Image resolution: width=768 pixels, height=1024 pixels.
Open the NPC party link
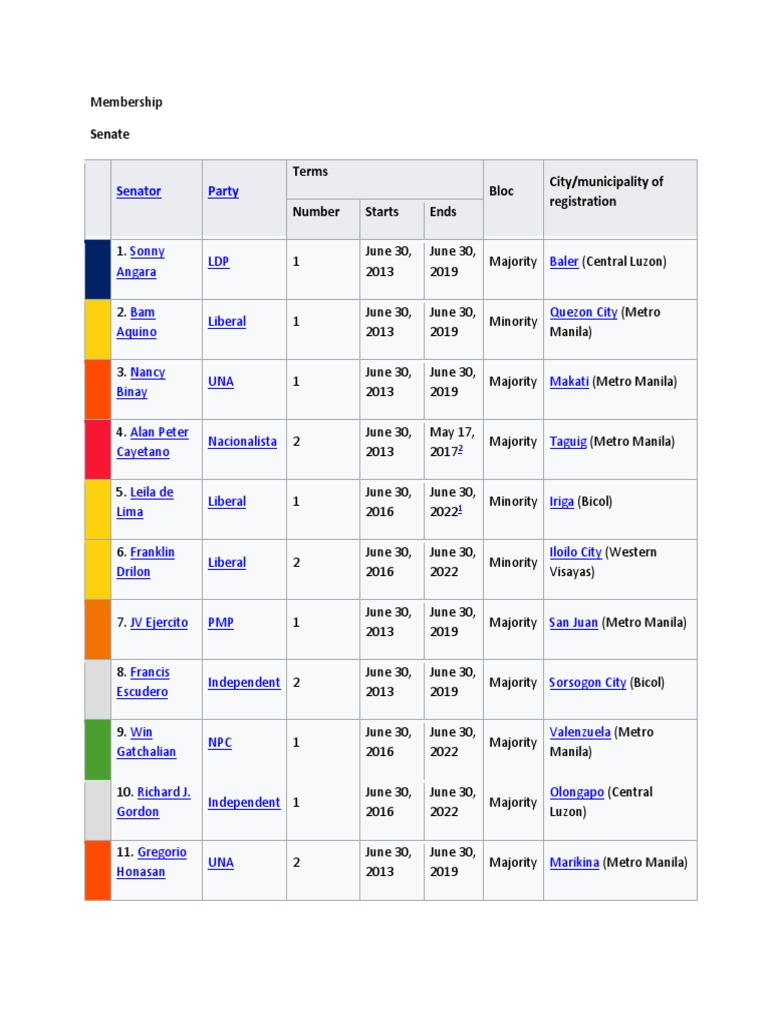[x=219, y=743]
